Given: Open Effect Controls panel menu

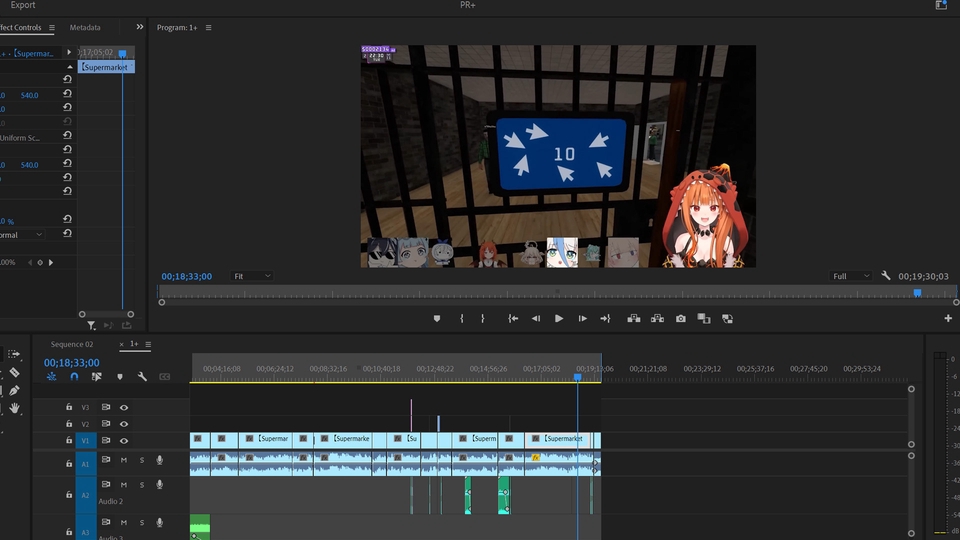Looking at the screenshot, I should pyautogui.click(x=52, y=28).
